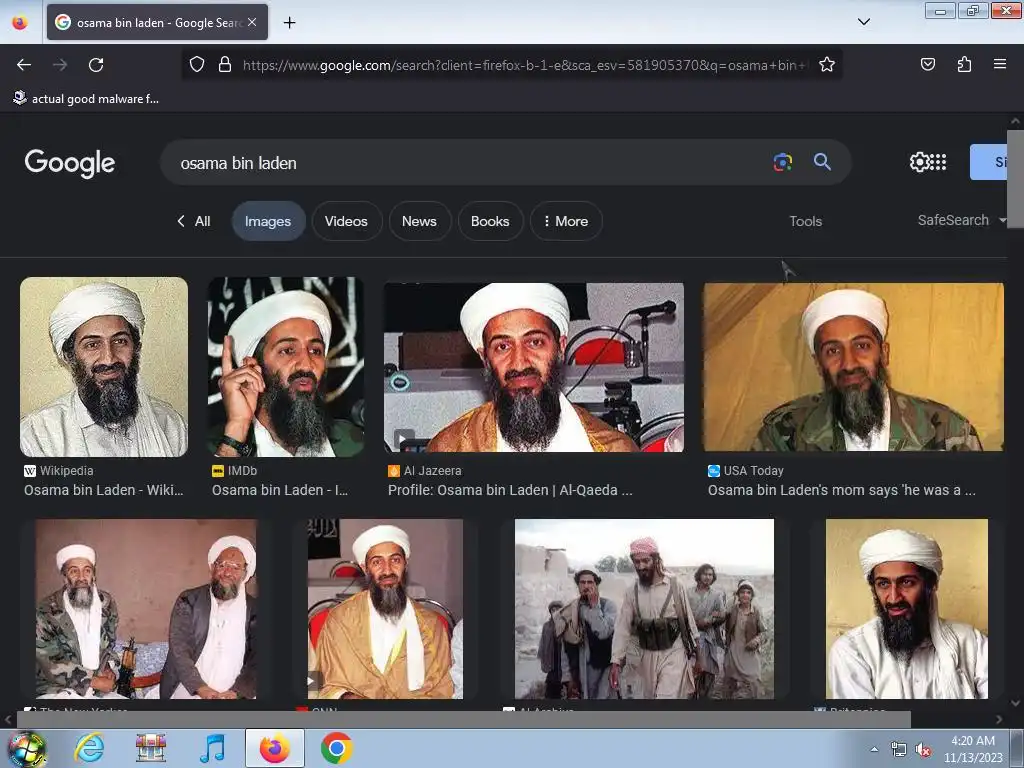Reload the current page
Image resolution: width=1024 pixels, height=768 pixels.
[x=96, y=65]
